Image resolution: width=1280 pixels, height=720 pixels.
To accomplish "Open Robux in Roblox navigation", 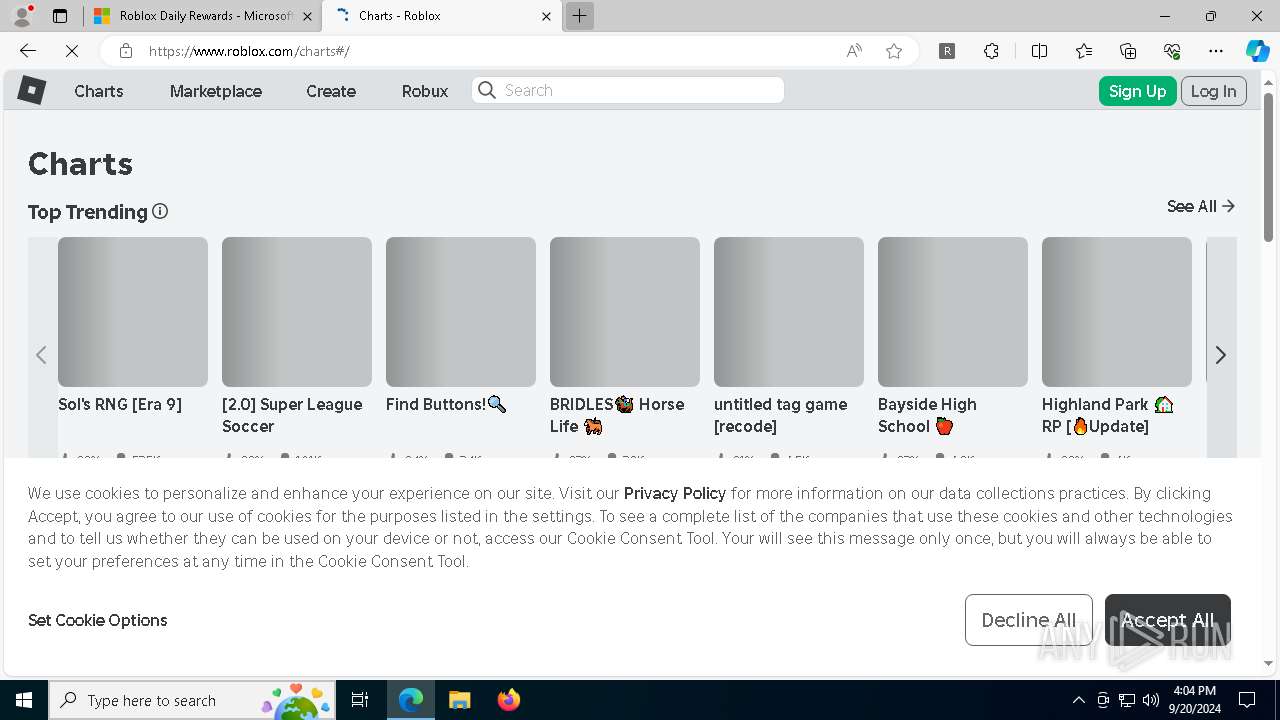I will (425, 91).
